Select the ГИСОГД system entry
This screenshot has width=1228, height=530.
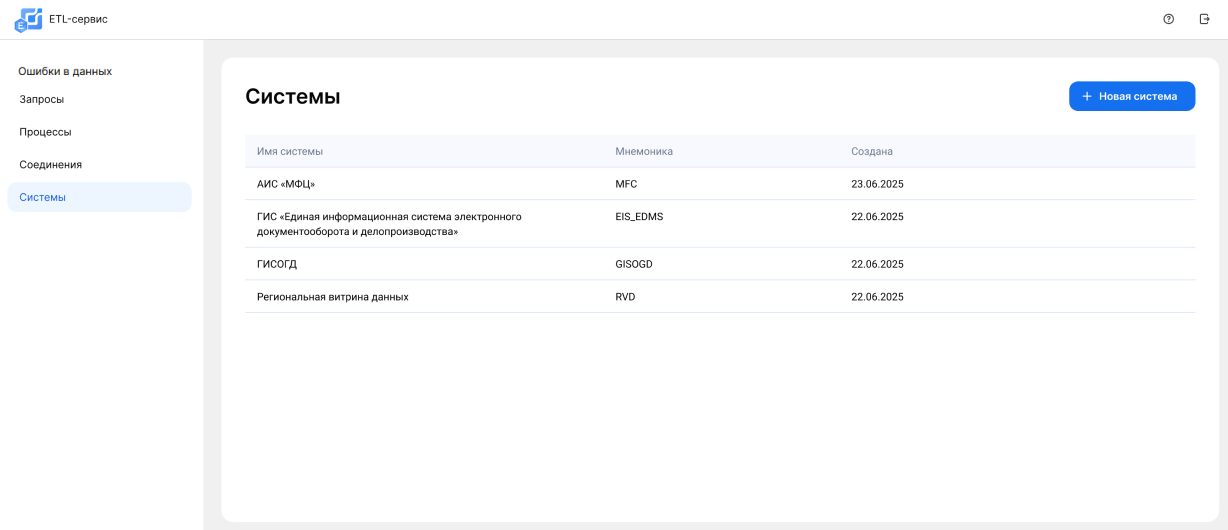[277, 264]
